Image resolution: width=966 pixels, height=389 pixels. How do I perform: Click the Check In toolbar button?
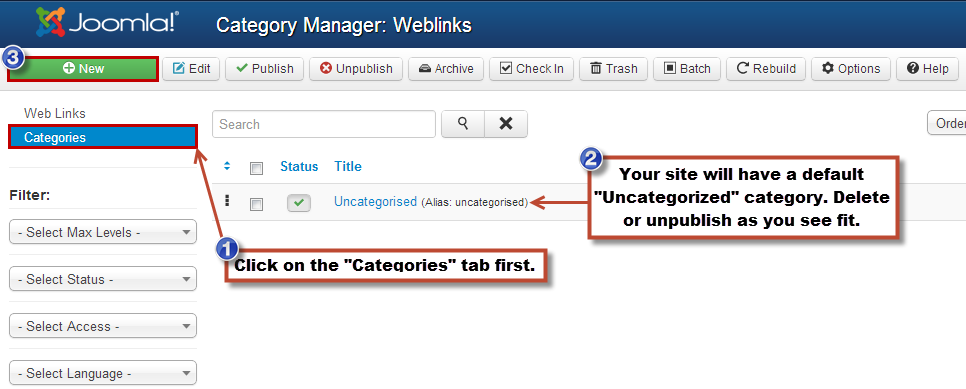click(x=532, y=69)
